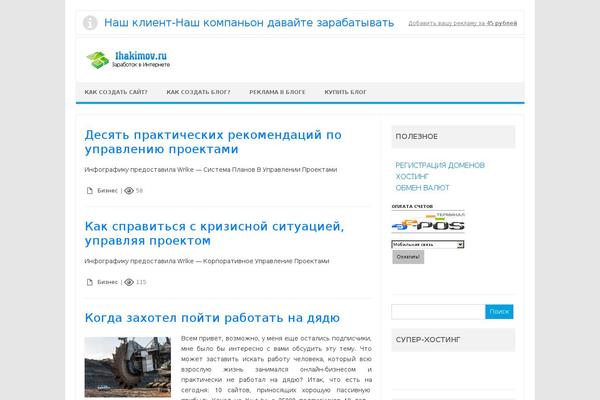
Task: Click 'Система Планов В Управлении Проектами' text
Action: point(270,170)
